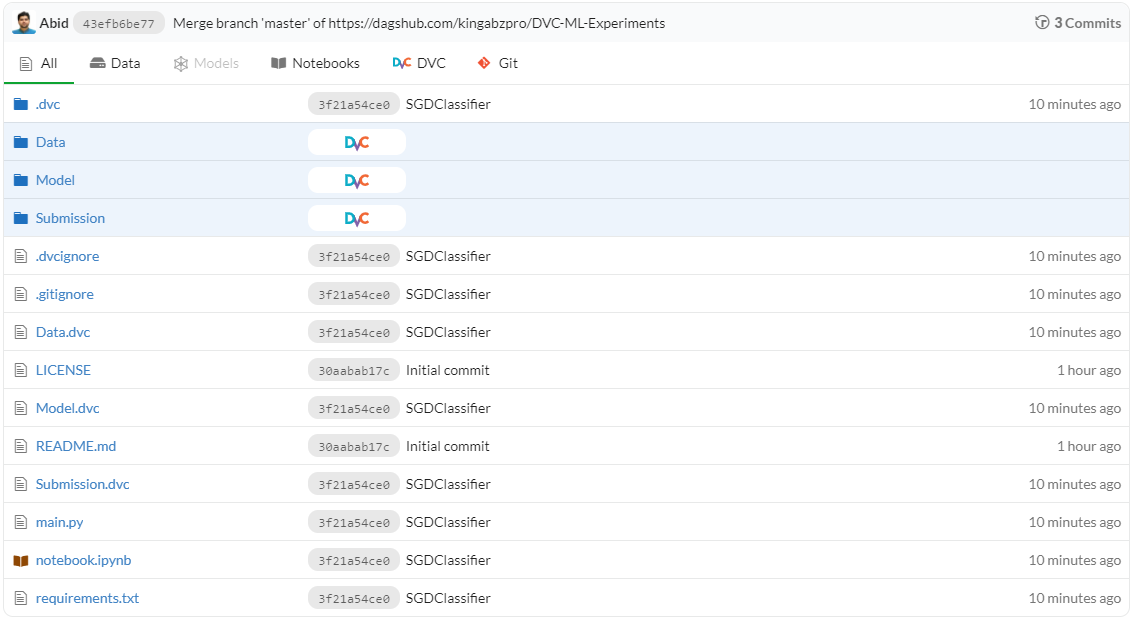Switch to the Data tab
This screenshot has width=1146, height=626.
[115, 63]
